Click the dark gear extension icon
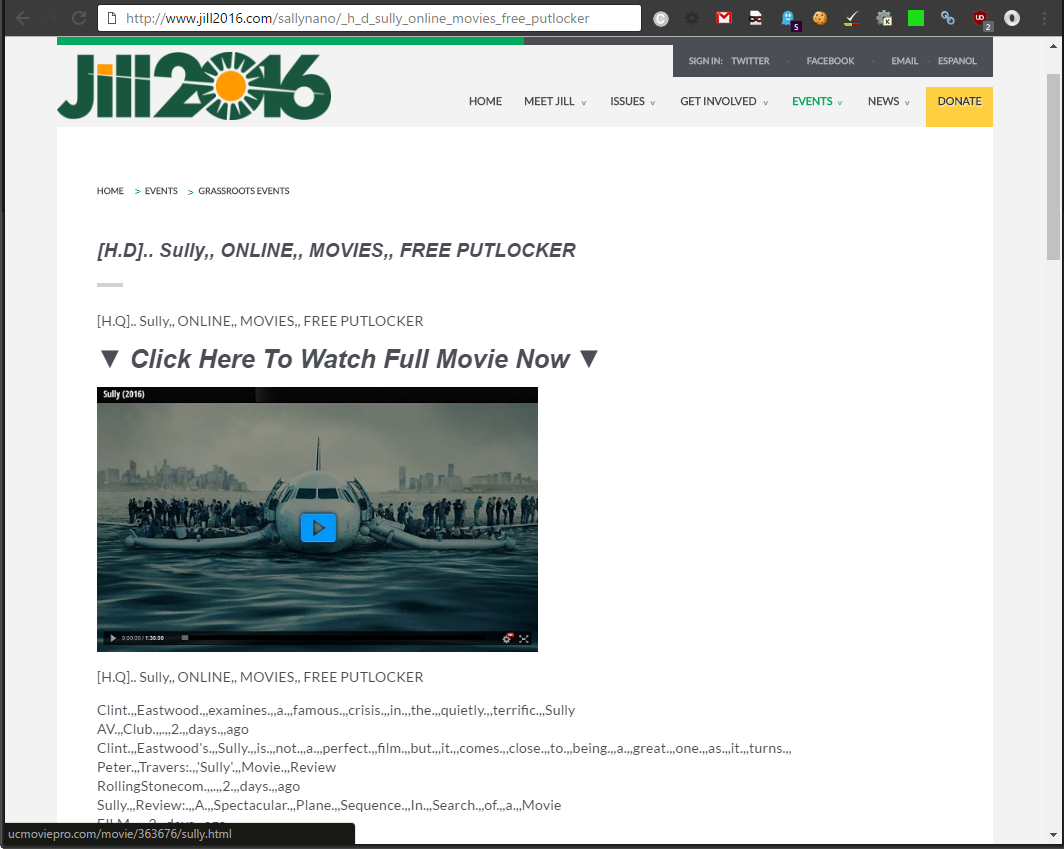Viewport: 1064px width, 849px height. click(691, 18)
